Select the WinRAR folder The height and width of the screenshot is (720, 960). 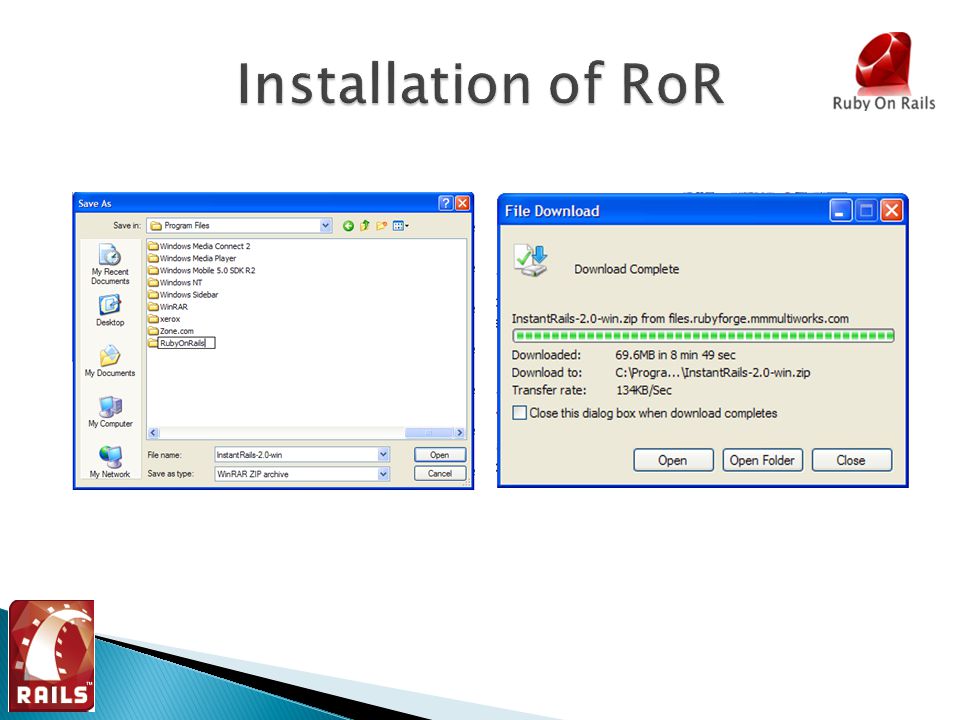coord(168,307)
